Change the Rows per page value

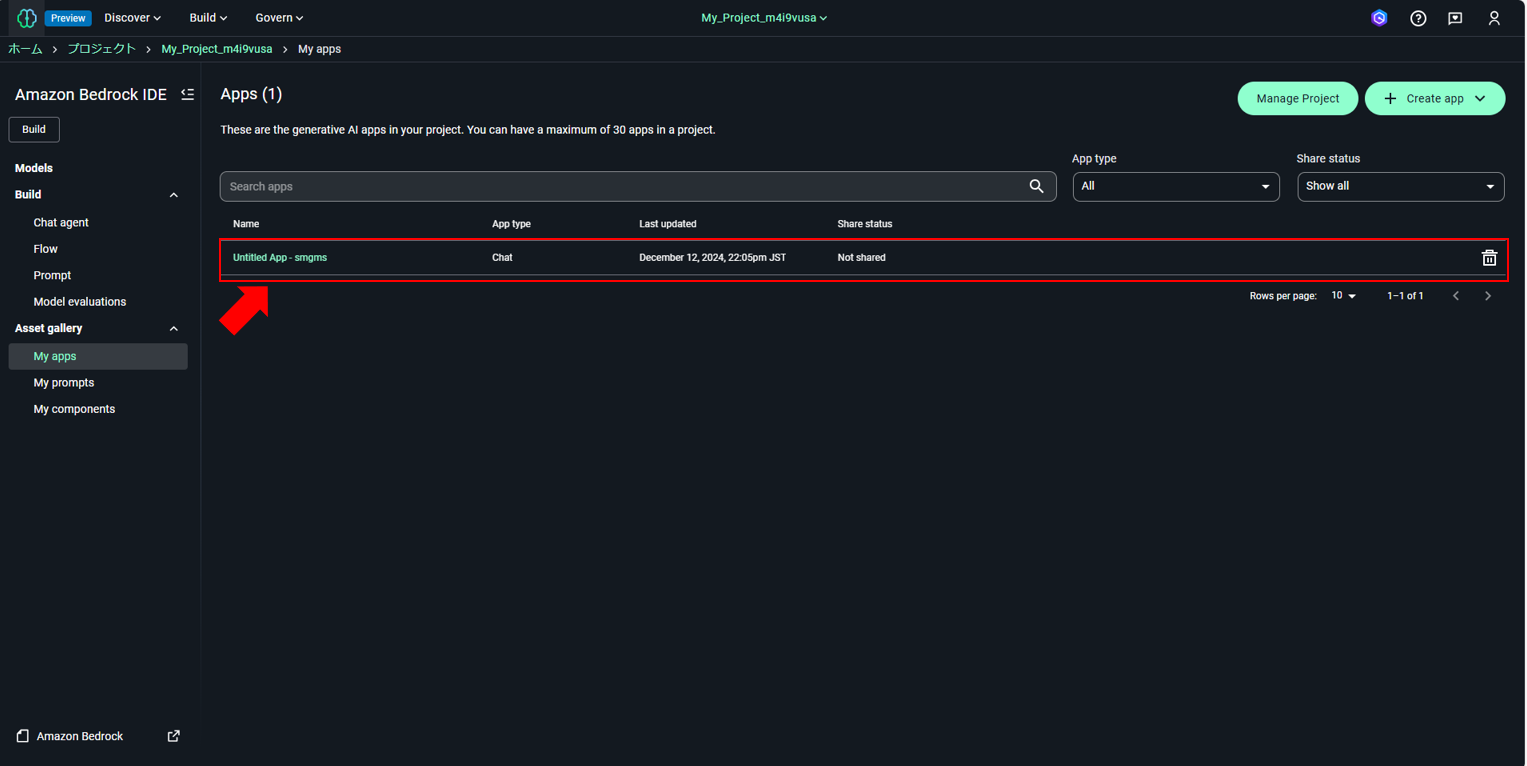1343,296
